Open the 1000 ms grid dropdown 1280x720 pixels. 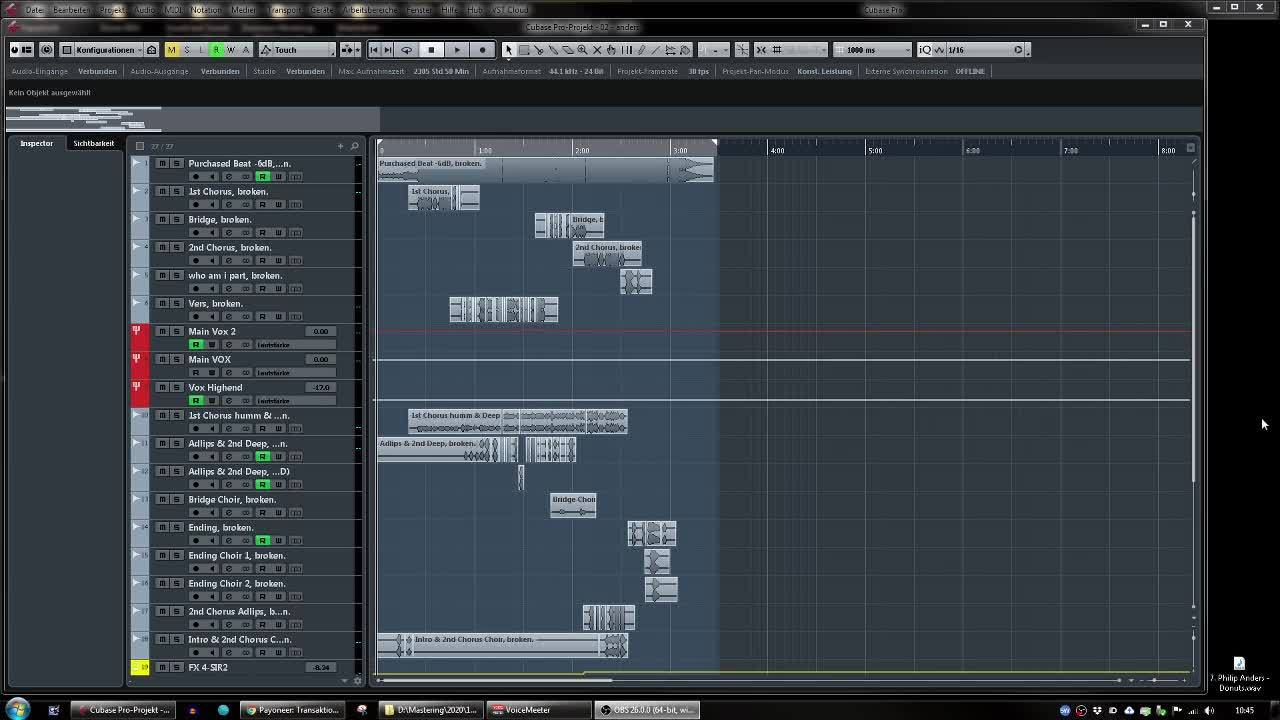pos(873,50)
